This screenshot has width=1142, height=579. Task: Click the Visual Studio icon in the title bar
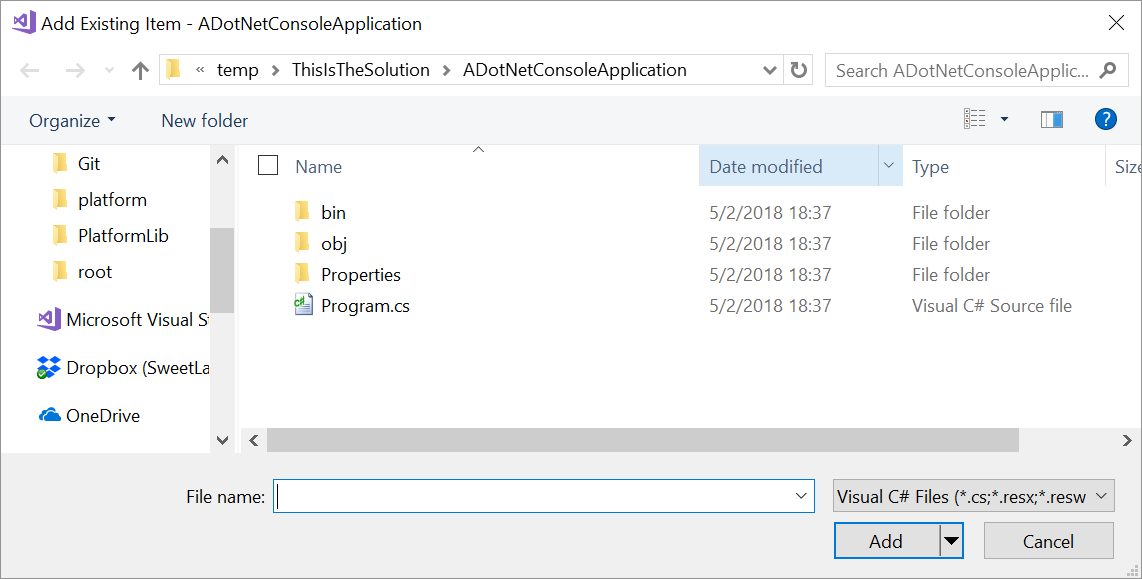pos(22,22)
